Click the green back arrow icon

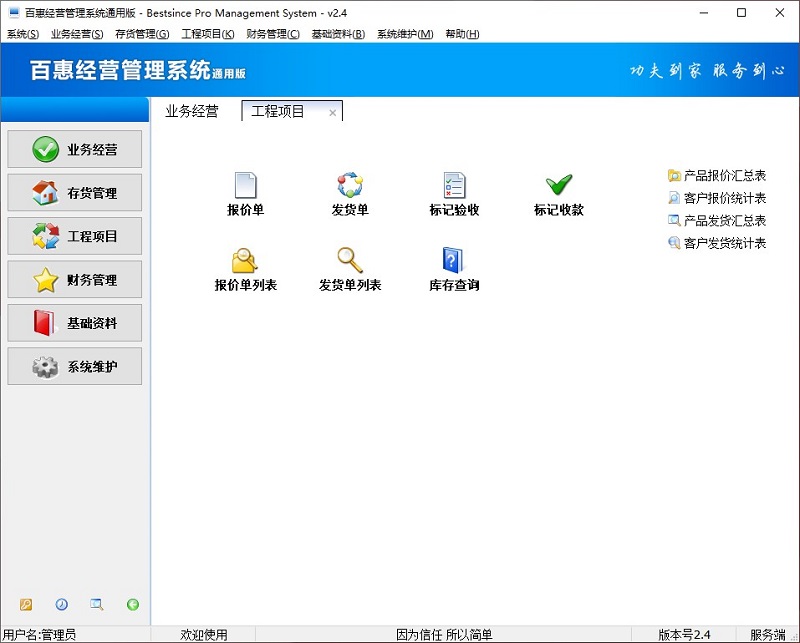[133, 604]
